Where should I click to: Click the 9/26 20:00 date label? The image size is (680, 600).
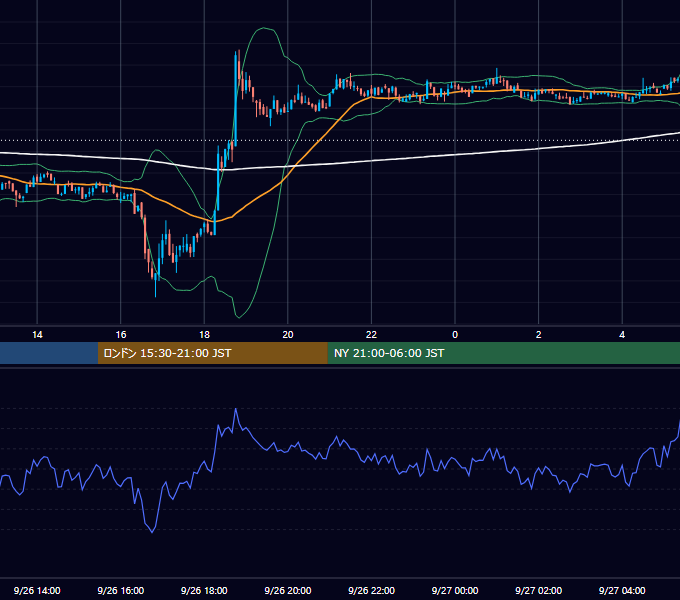(x=288, y=590)
